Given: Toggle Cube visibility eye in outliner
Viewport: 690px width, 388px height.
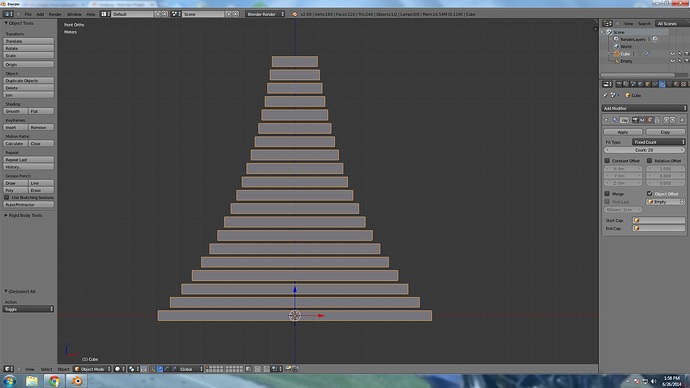Looking at the screenshot, I should (x=672, y=54).
